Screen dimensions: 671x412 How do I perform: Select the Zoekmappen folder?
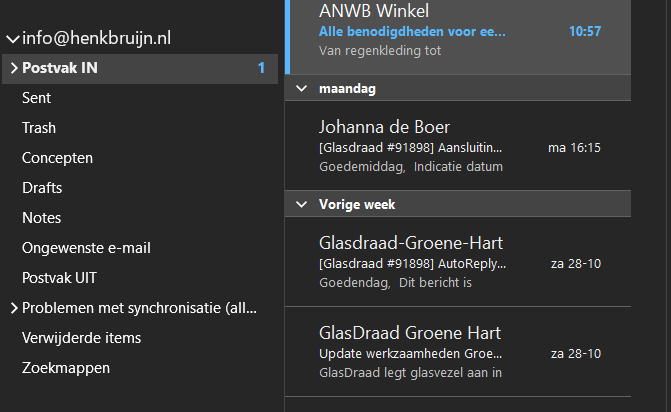coord(66,368)
